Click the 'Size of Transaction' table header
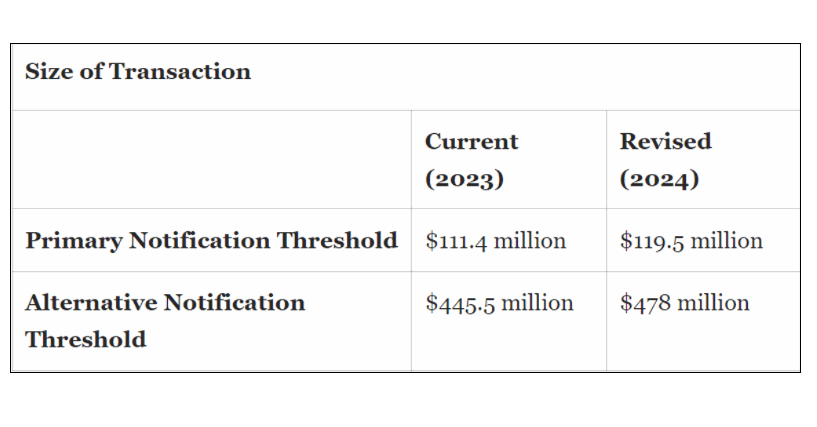The image size is (817, 427). (138, 71)
